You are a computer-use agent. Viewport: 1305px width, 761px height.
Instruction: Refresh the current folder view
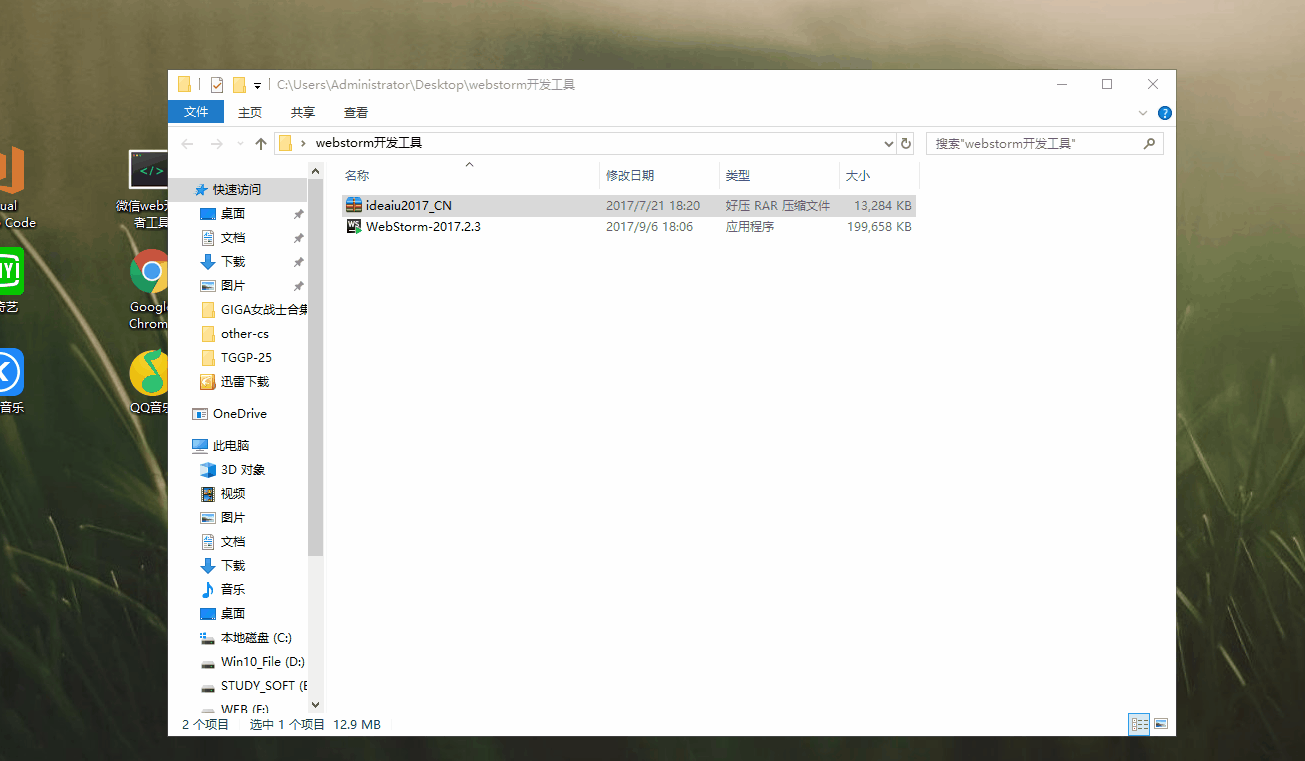tap(905, 143)
